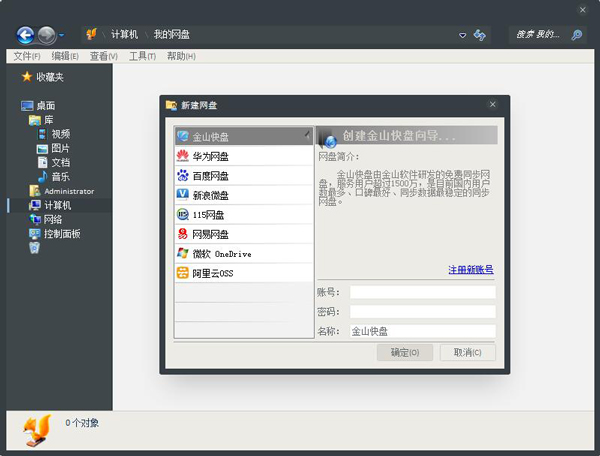Click the 控制面板 icon
This screenshot has width=600, height=456.
[35, 233]
